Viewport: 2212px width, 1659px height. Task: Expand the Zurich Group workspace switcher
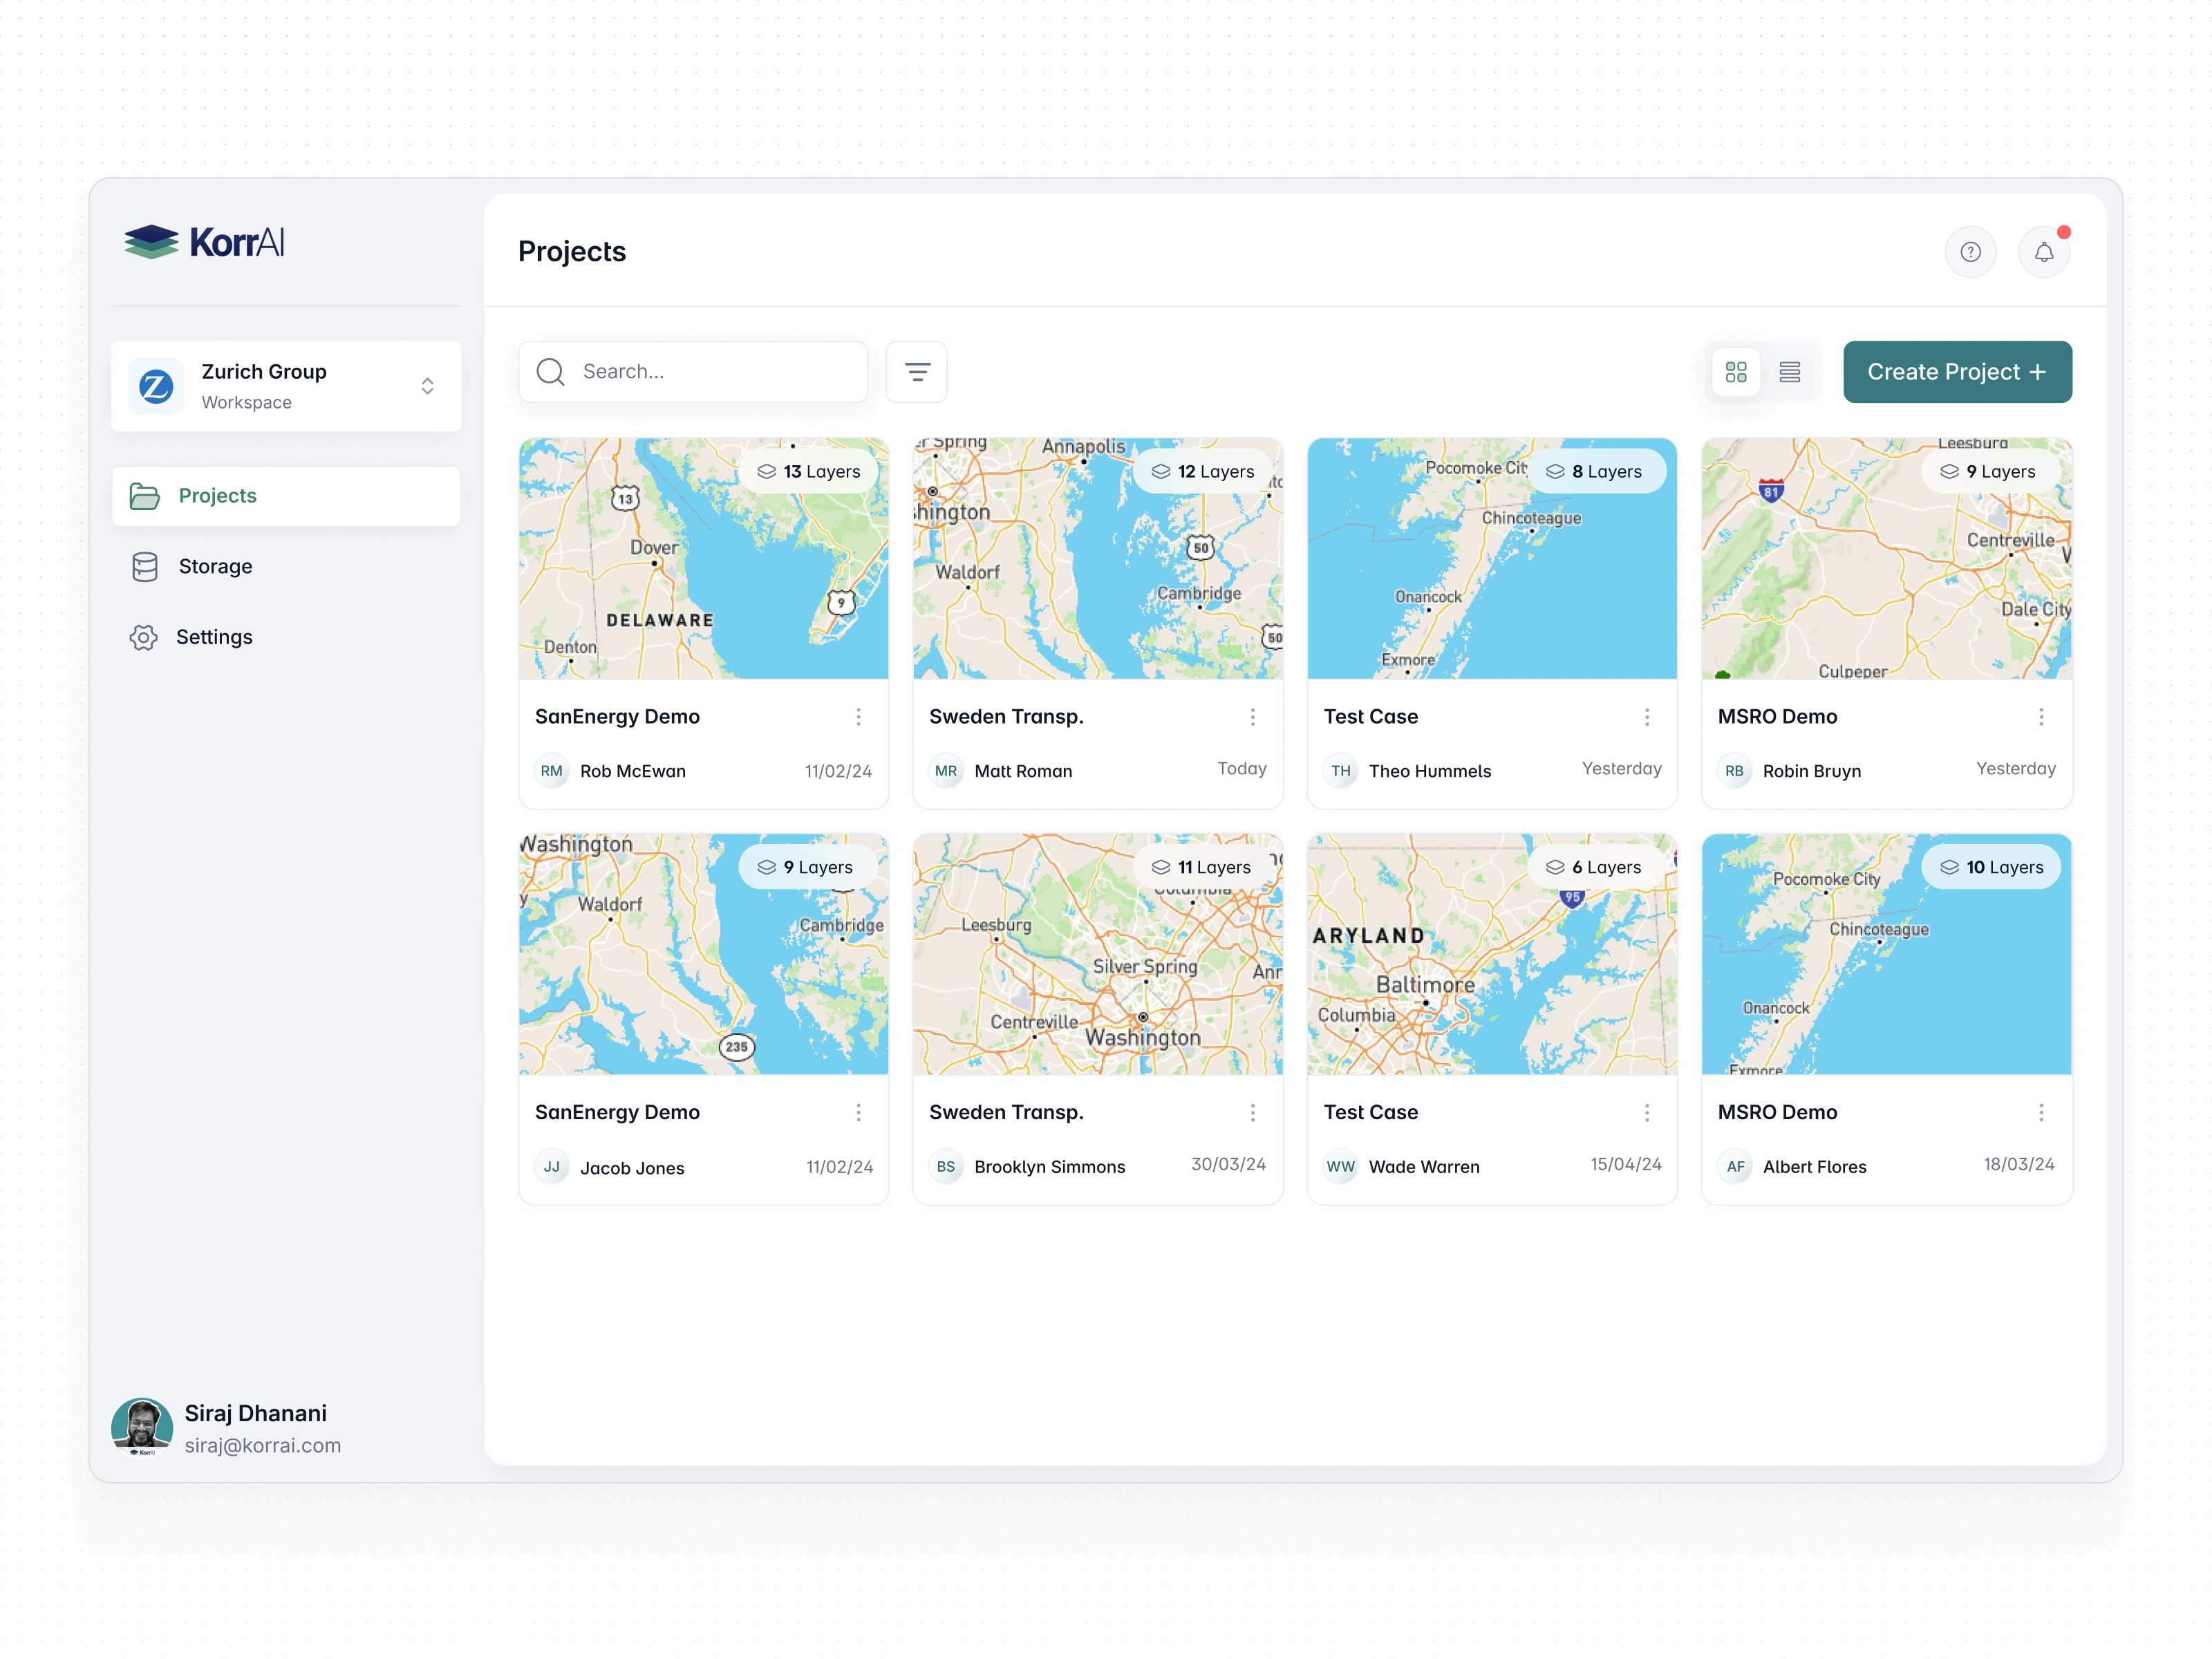(427, 386)
